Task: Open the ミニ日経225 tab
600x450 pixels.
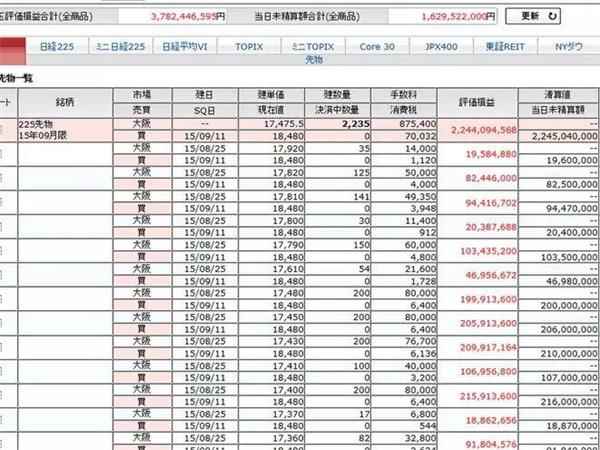Action: 120,46
